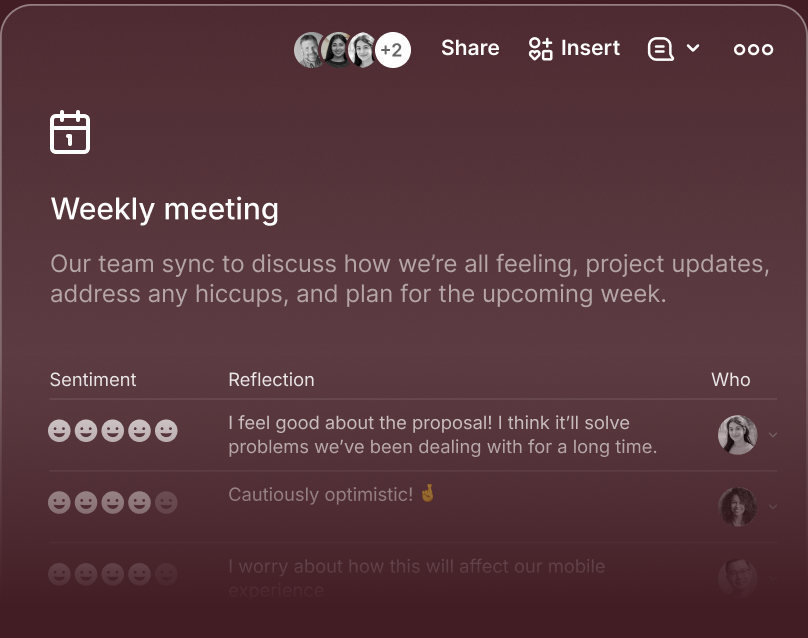The image size is (808, 638).
Task: Click the first collaborator avatar in the top bar
Action: pos(310,50)
